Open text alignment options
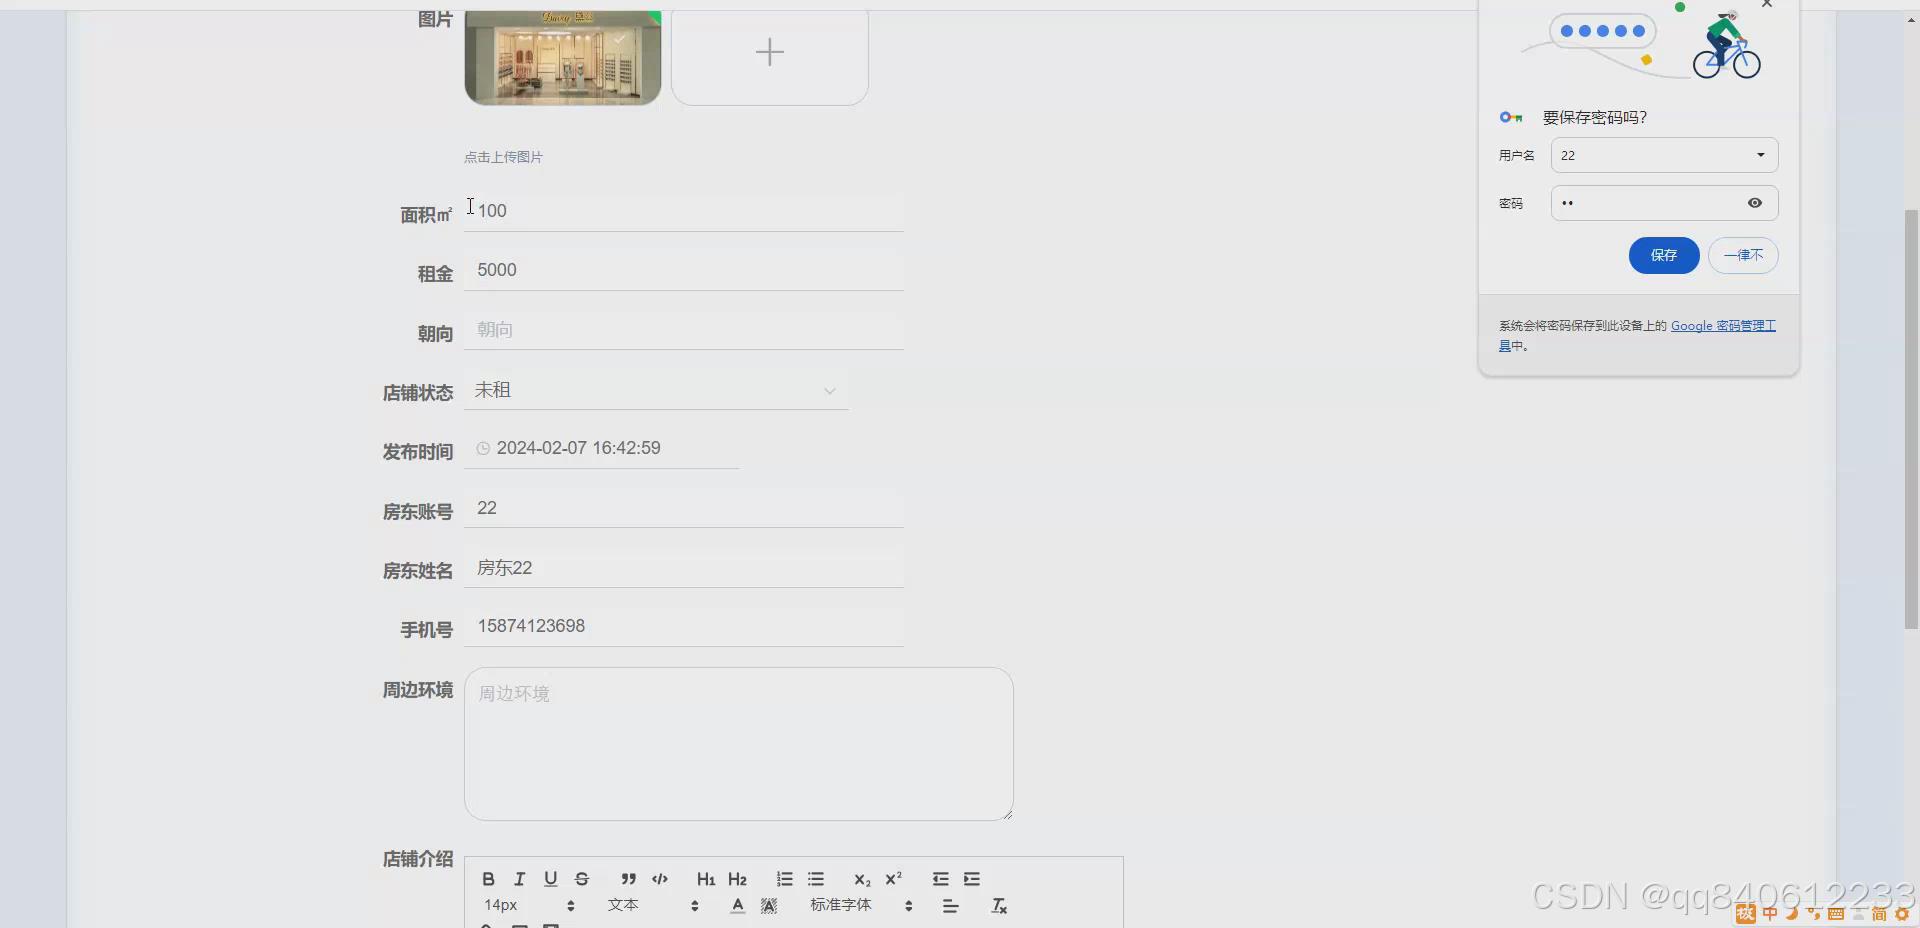The width and height of the screenshot is (1920, 928). point(950,906)
